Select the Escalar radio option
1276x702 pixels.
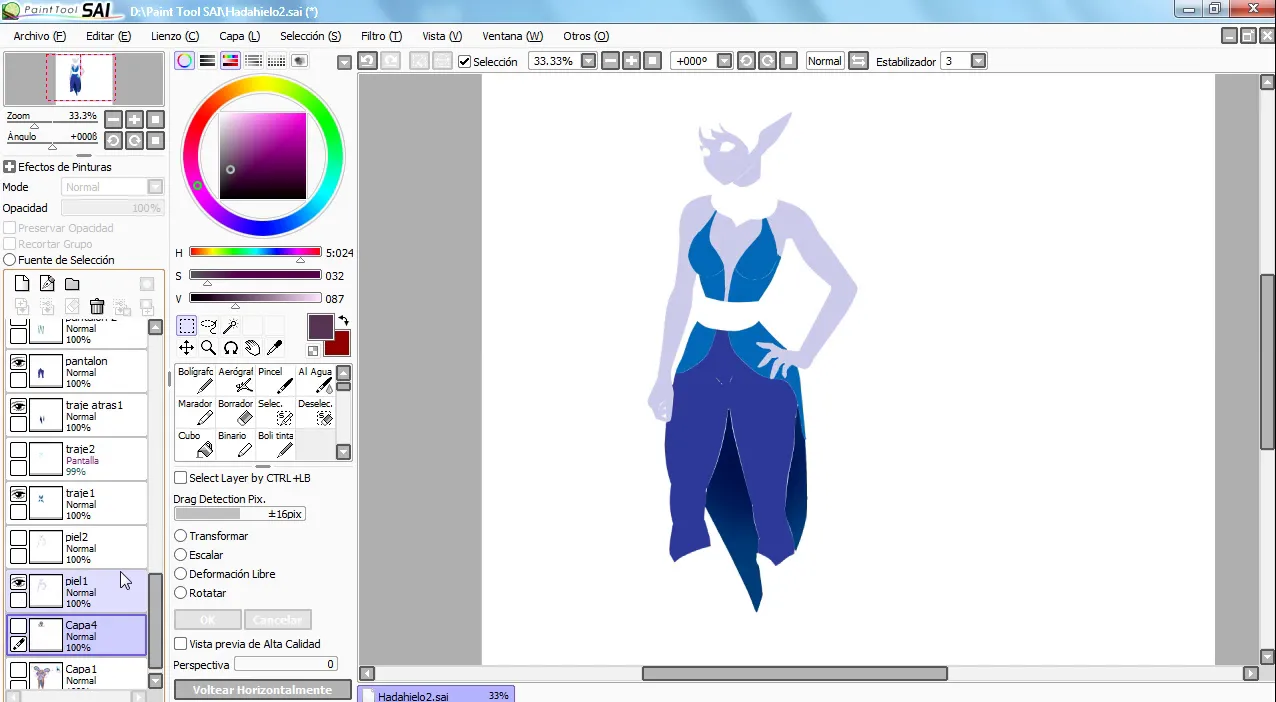[181, 555]
